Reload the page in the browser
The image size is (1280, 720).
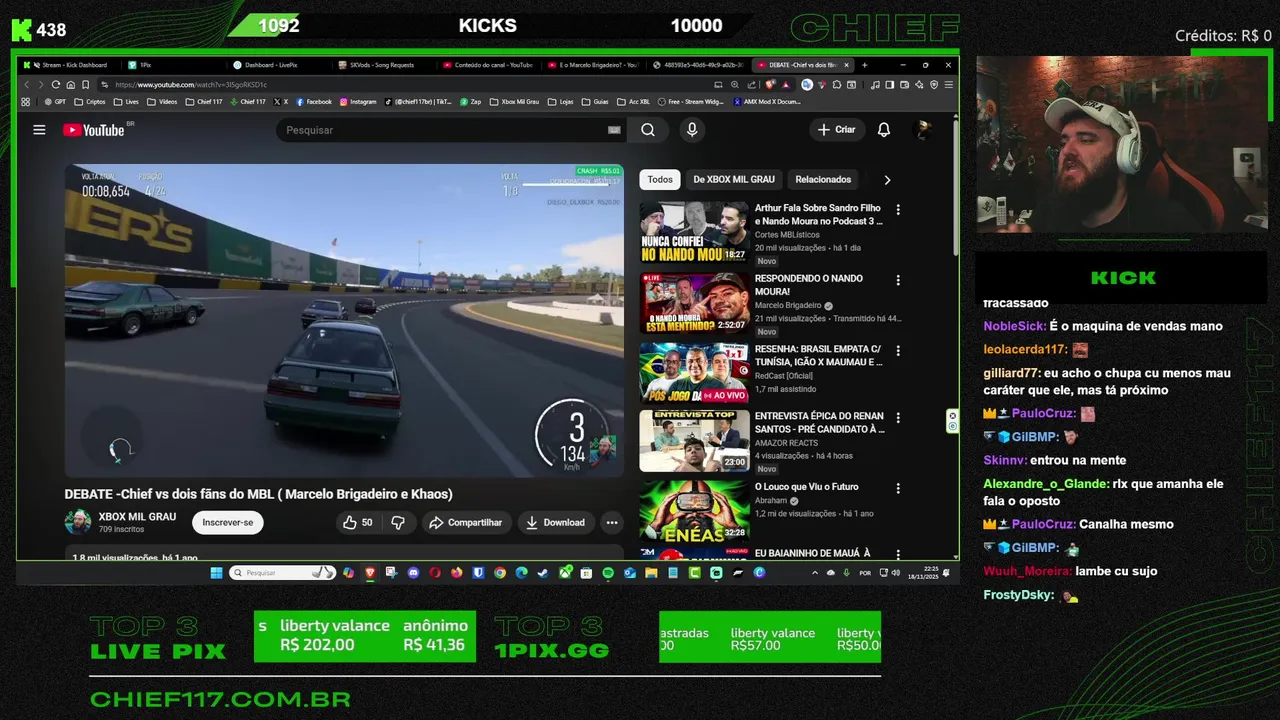[55, 85]
